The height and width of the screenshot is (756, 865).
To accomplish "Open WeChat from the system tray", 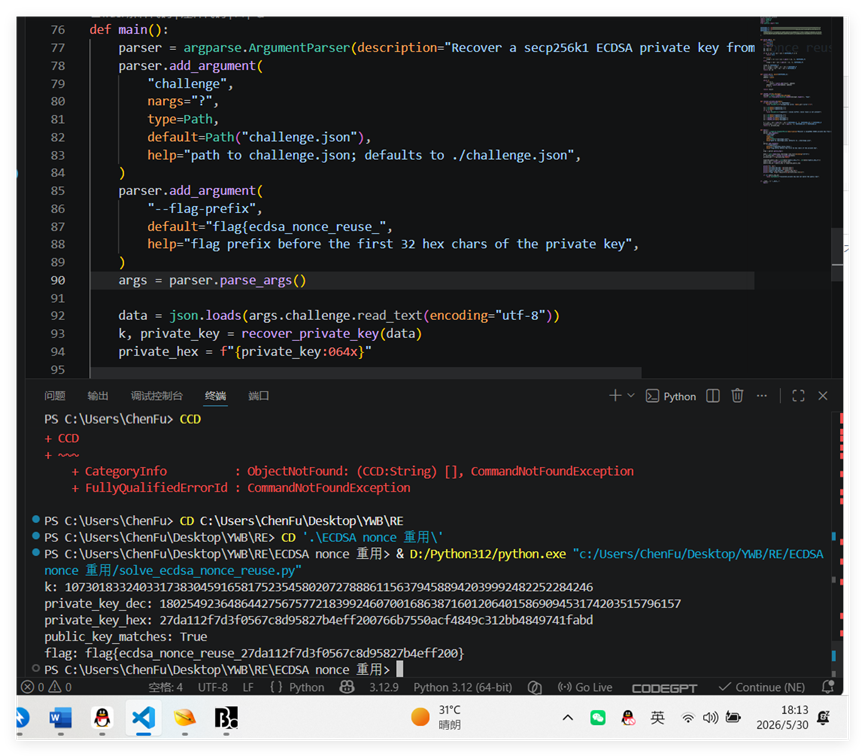I will pos(597,718).
